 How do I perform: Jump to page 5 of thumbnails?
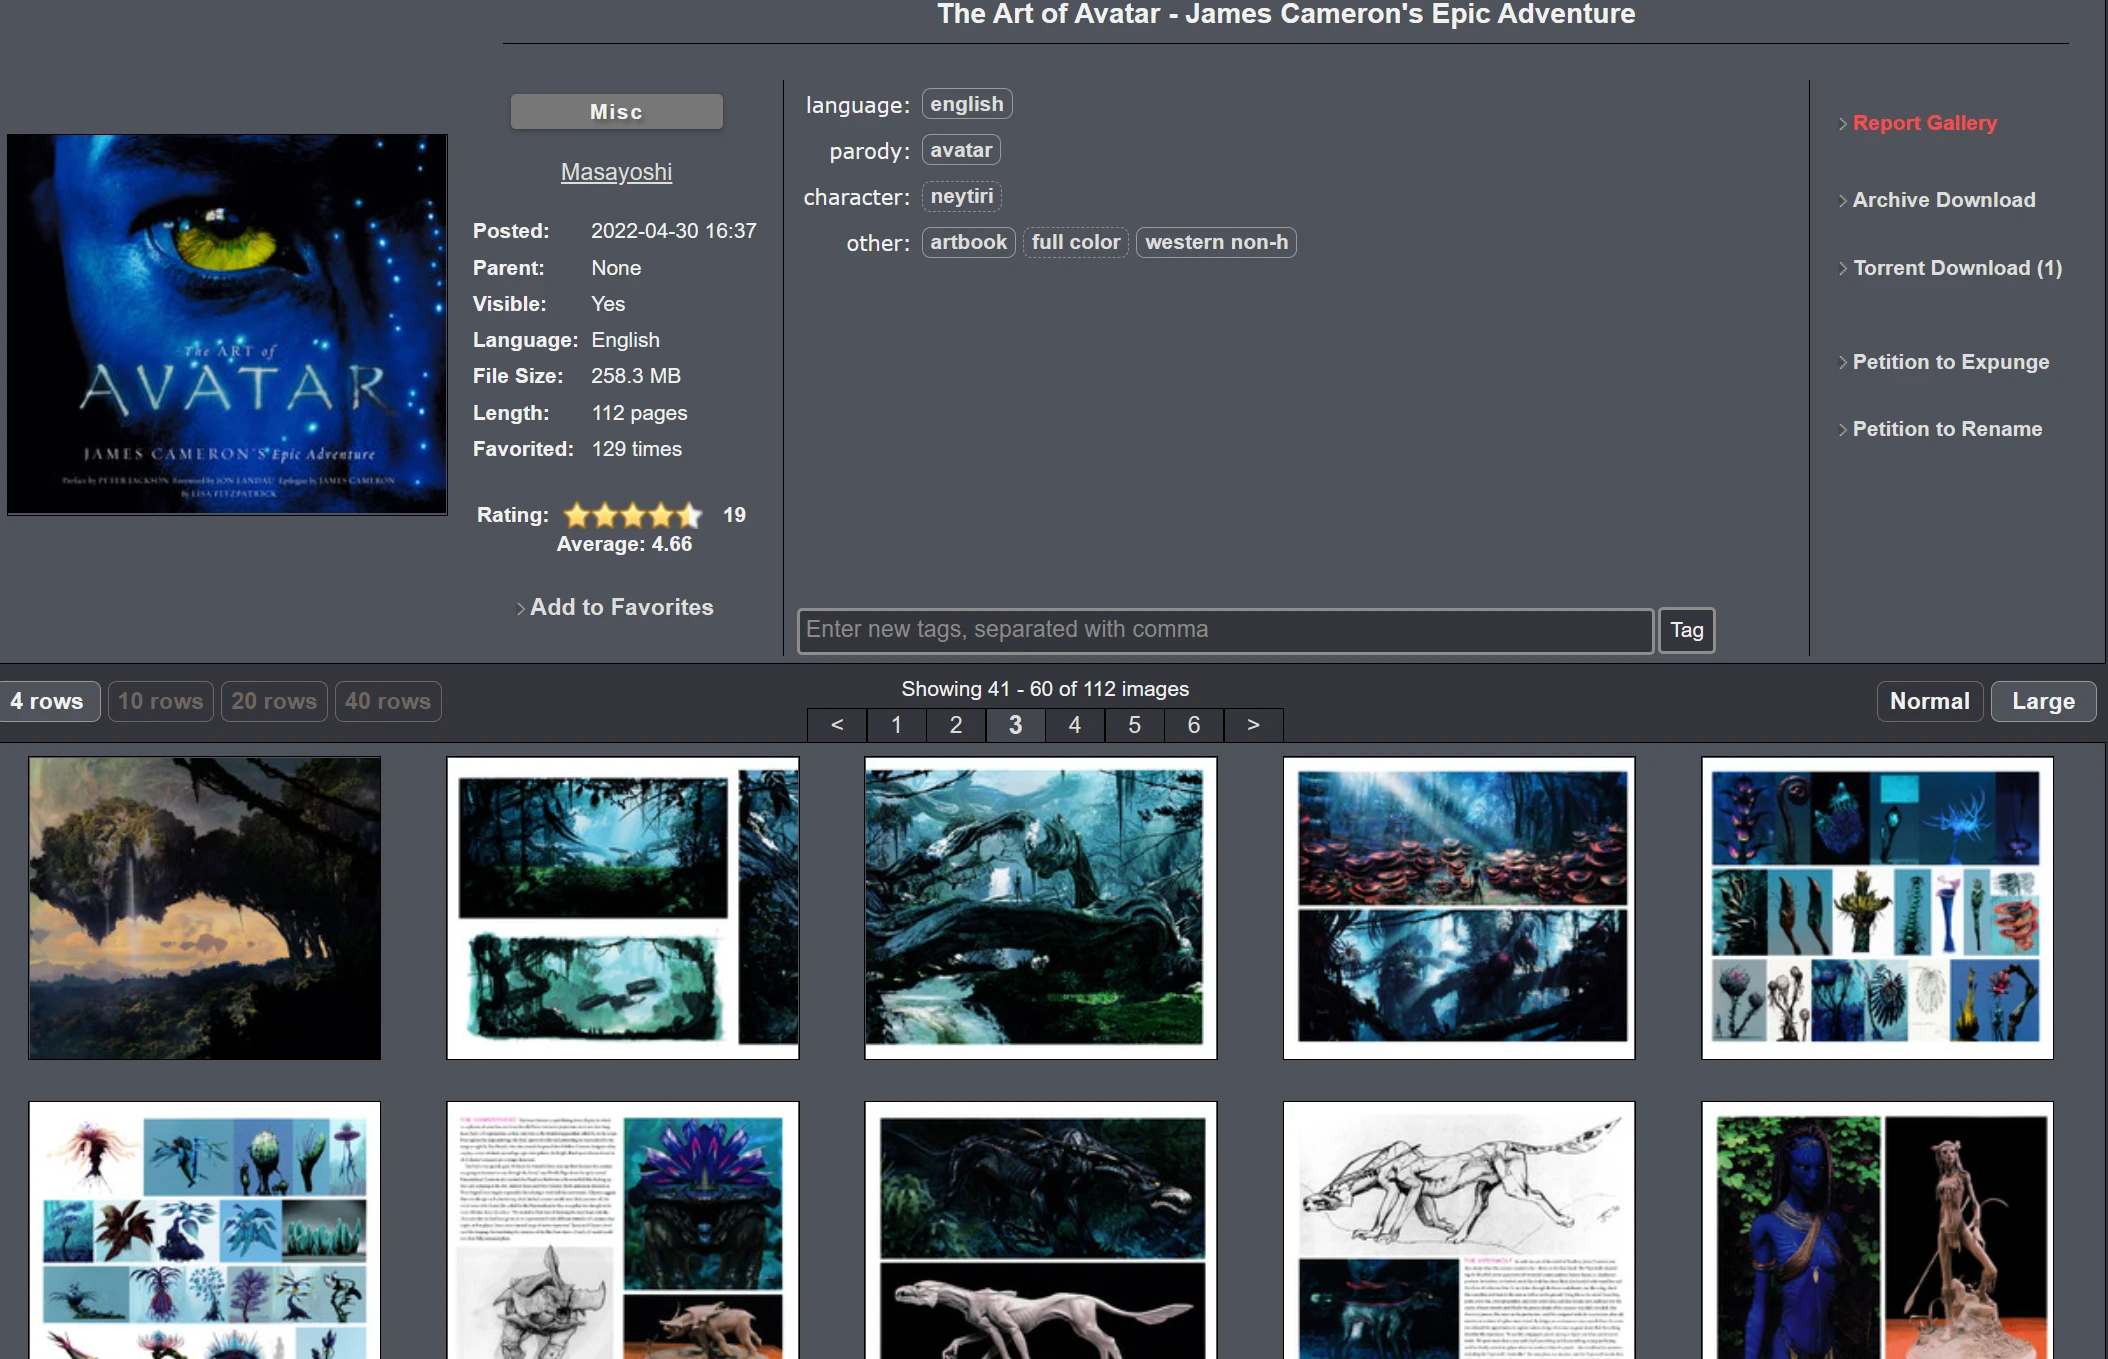click(x=1134, y=725)
